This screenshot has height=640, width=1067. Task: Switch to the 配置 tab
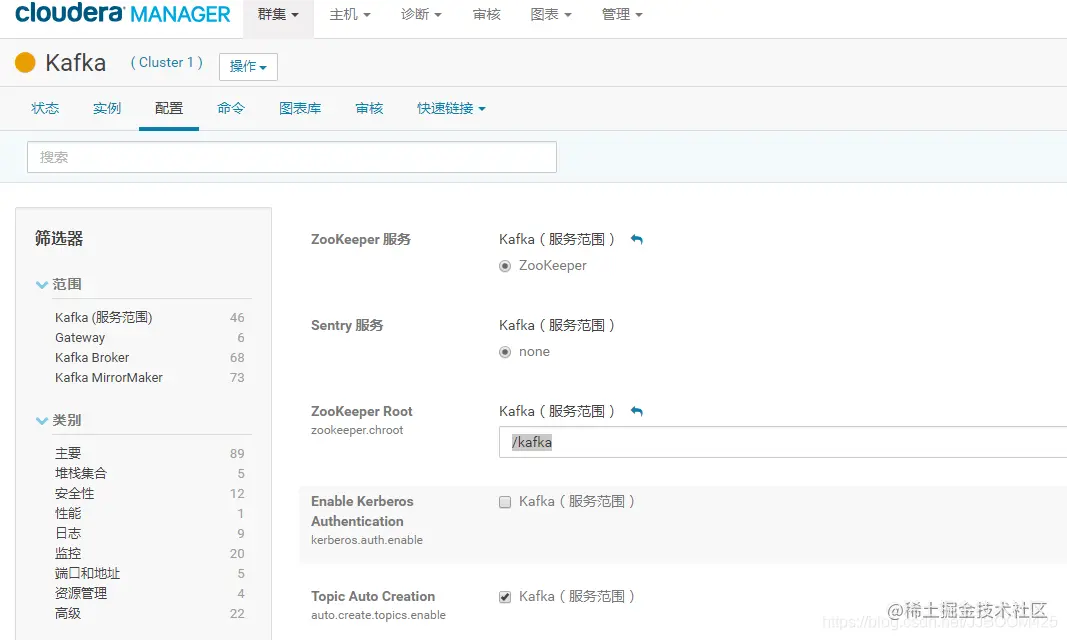[169, 108]
